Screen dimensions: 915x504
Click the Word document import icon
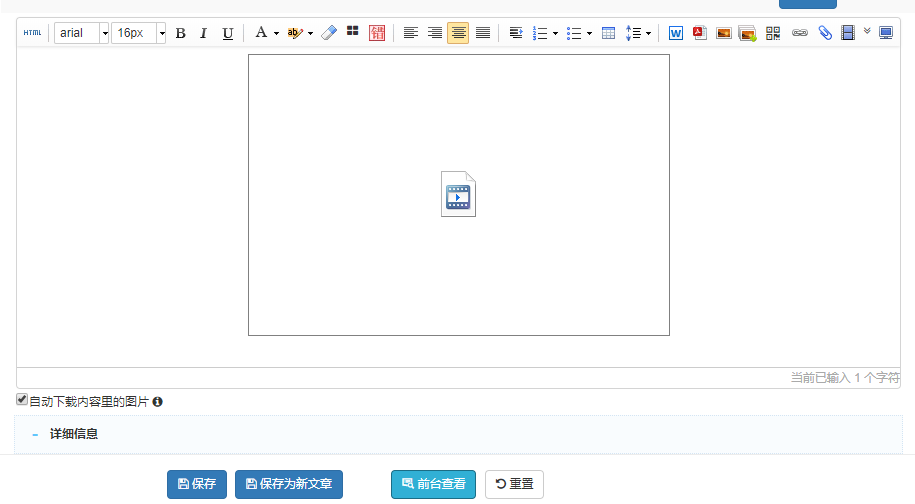click(x=676, y=33)
